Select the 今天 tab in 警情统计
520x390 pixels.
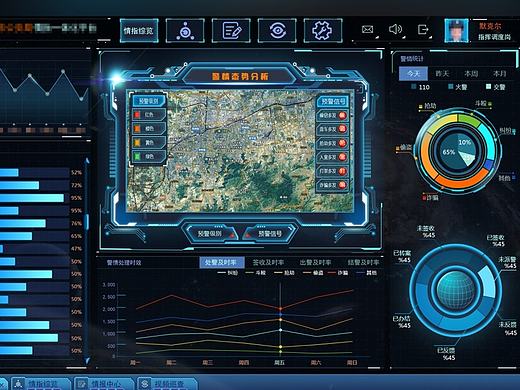(413, 73)
